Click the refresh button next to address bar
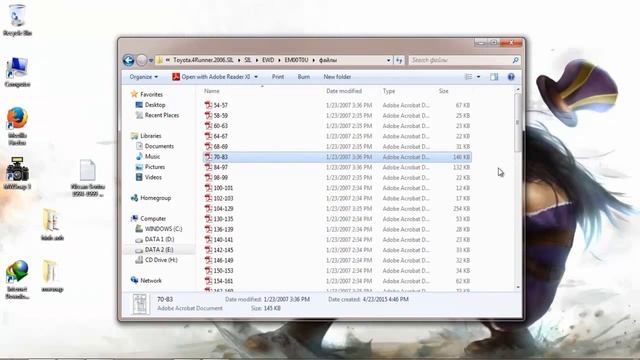 [x=399, y=60]
